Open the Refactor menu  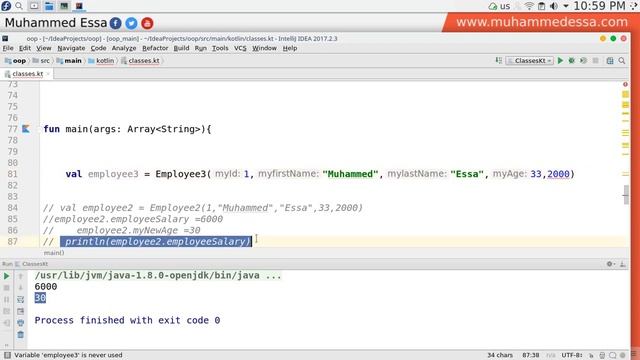point(155,48)
